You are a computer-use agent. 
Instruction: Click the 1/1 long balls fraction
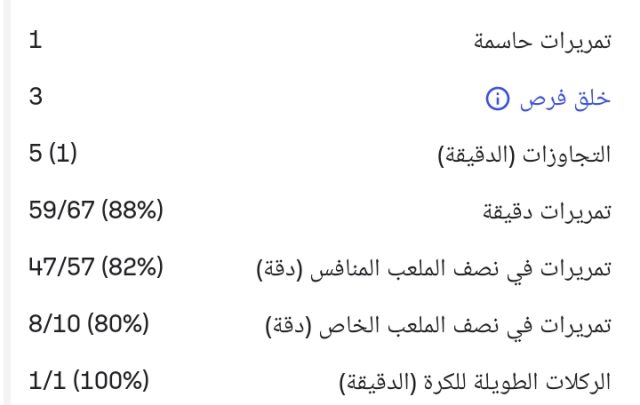point(46,381)
